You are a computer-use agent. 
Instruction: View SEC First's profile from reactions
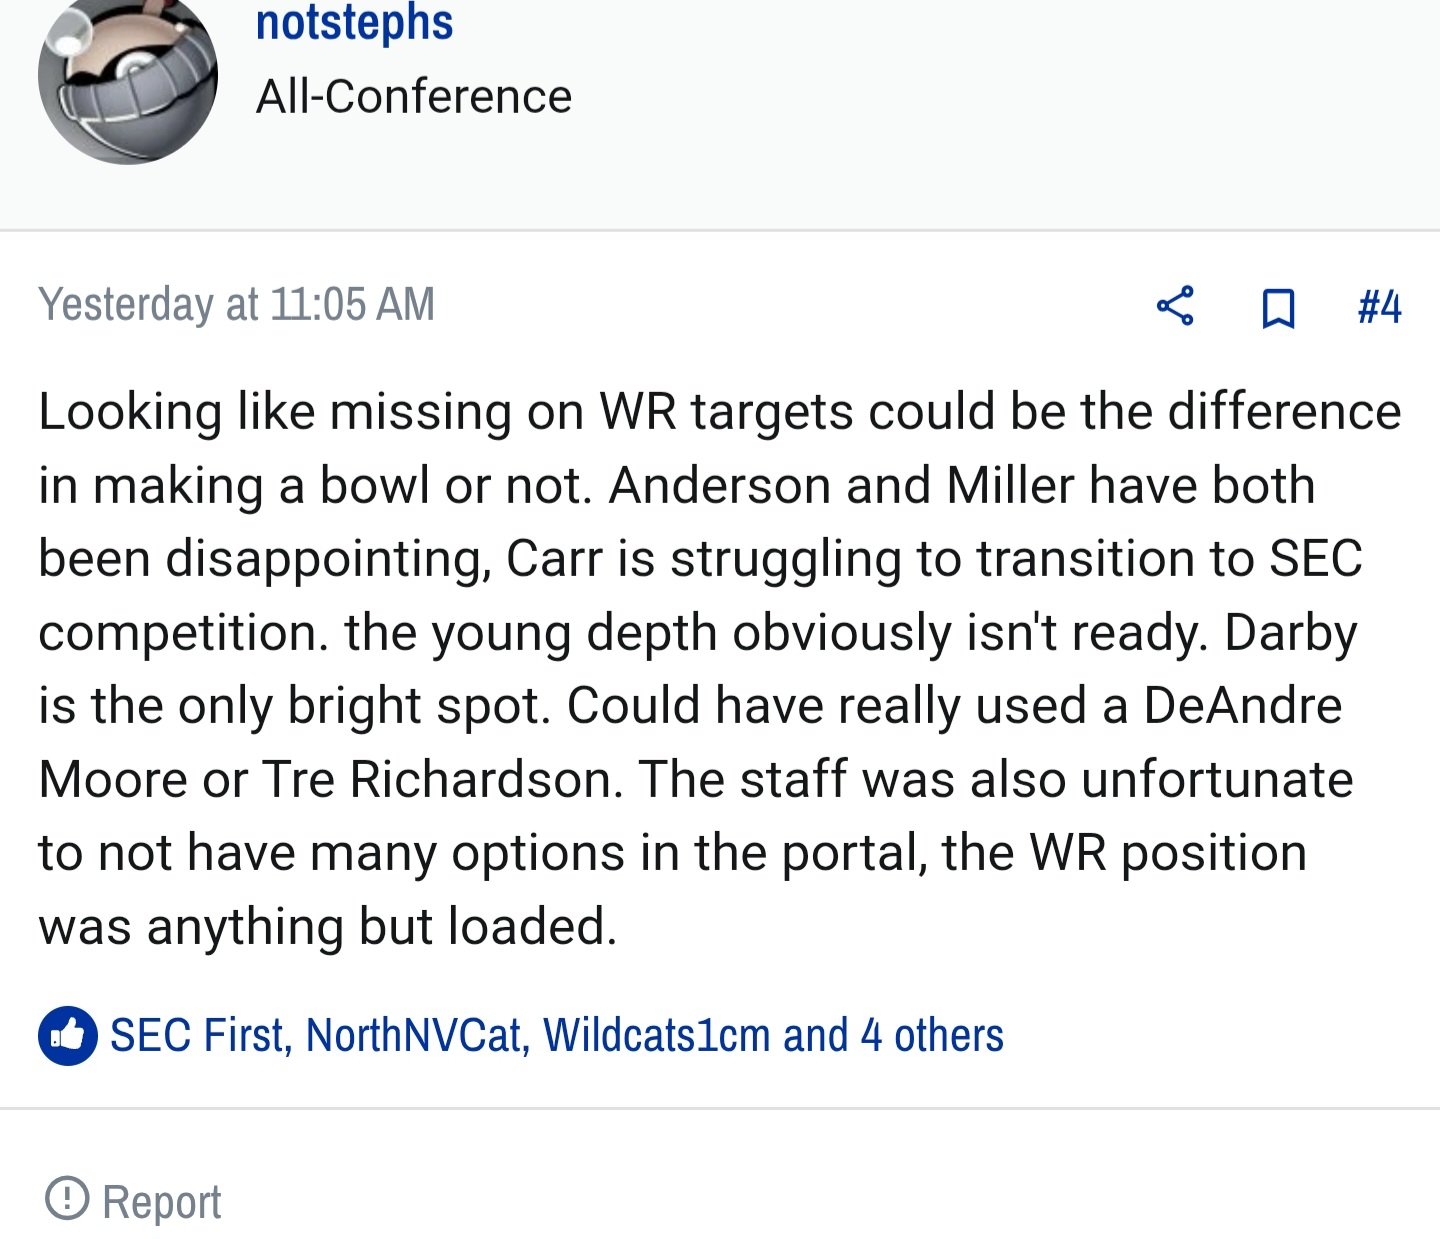(x=200, y=1035)
